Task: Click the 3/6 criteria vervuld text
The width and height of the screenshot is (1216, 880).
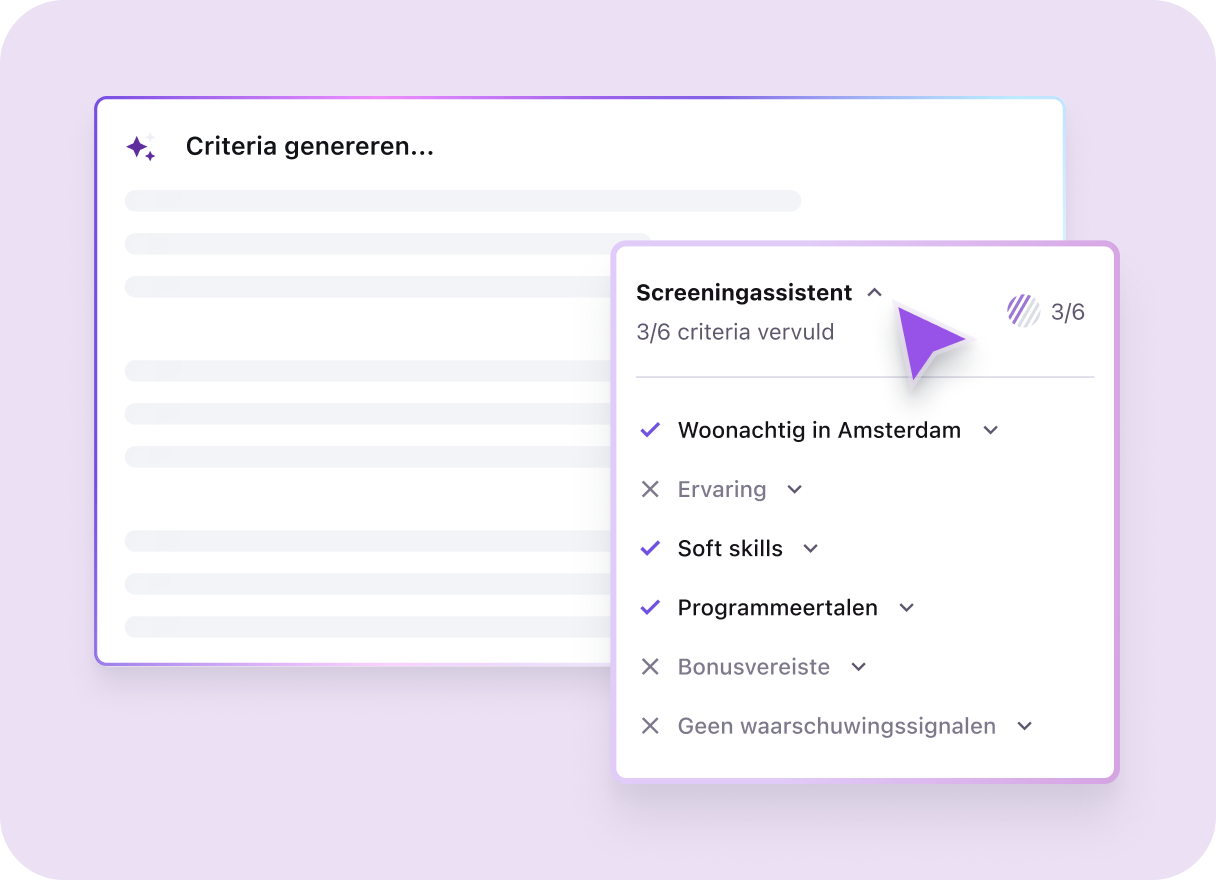Action: [x=735, y=331]
